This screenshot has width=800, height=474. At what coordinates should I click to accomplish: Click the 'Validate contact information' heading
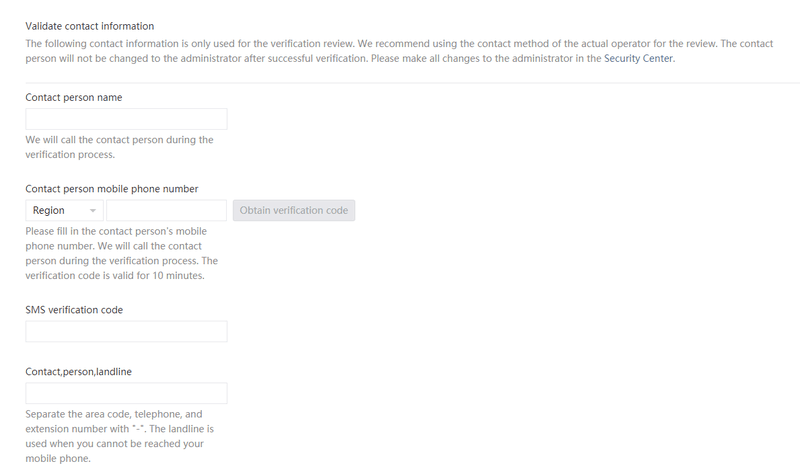point(90,26)
